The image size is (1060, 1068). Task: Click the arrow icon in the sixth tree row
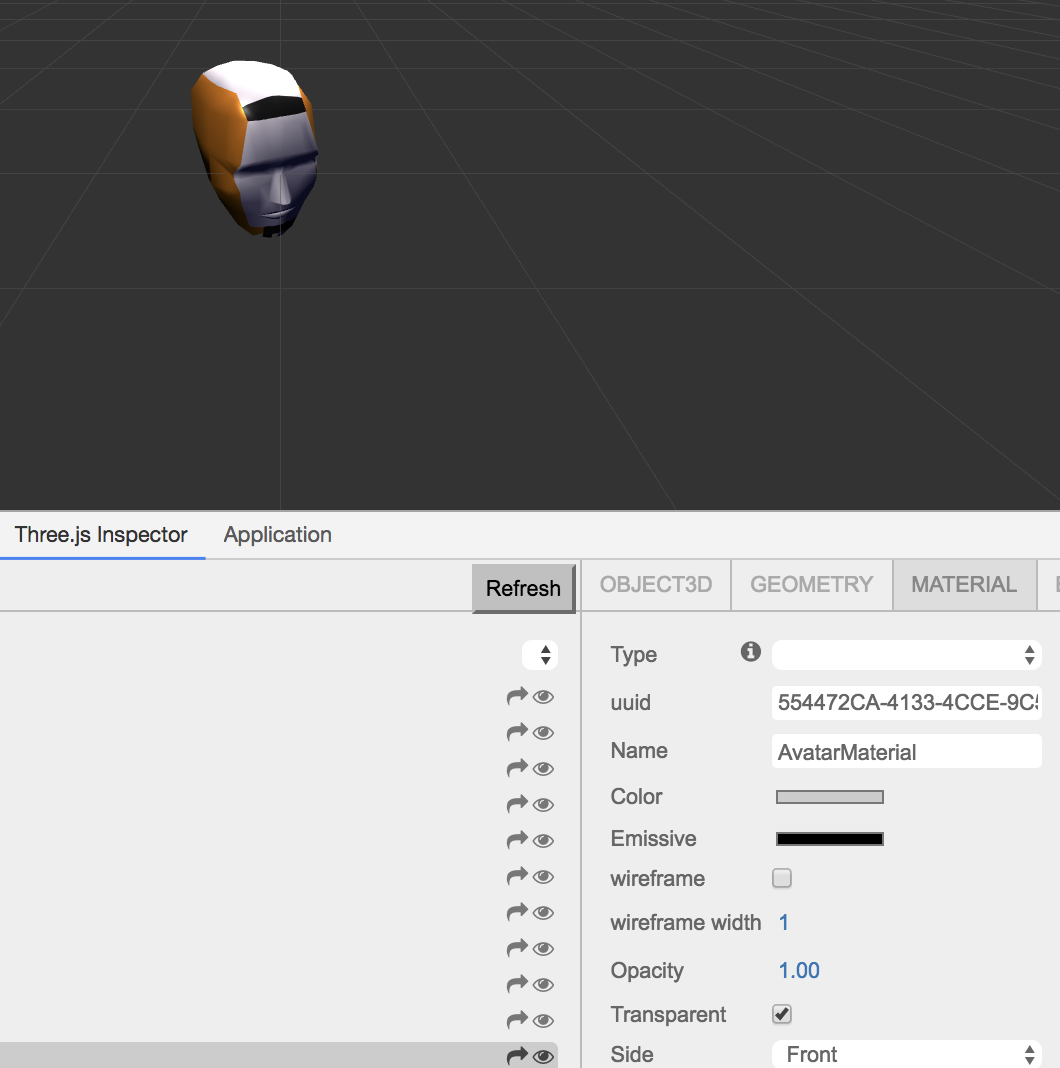517,877
